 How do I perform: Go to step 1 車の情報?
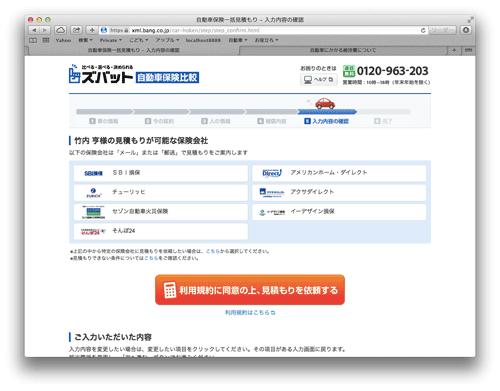click(104, 121)
